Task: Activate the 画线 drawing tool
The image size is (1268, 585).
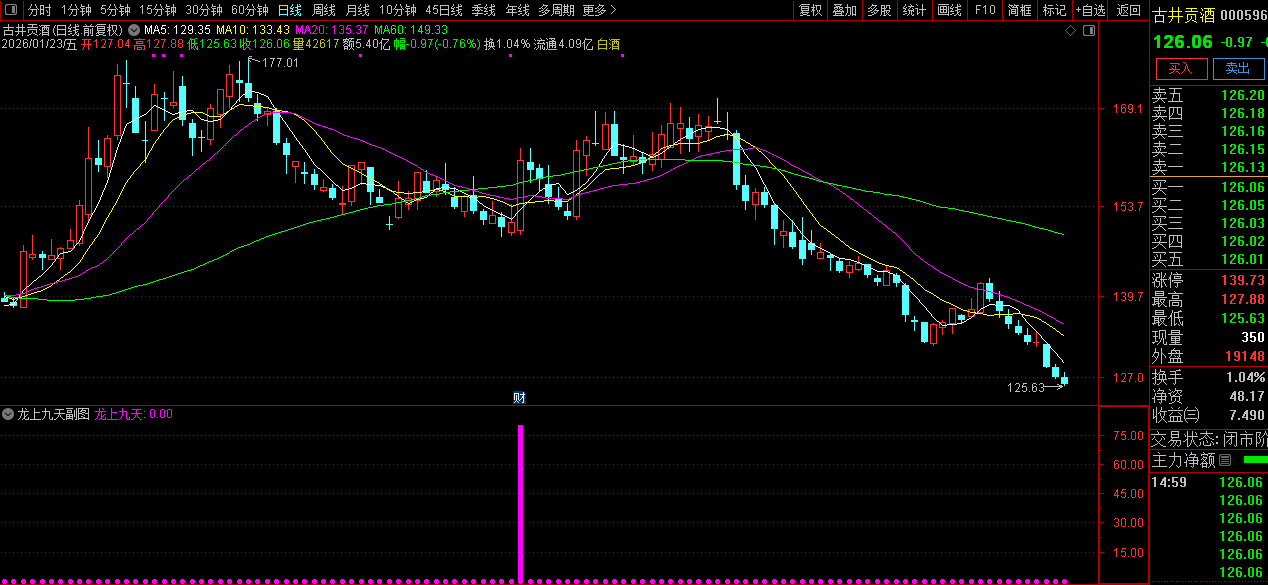Action: click(x=949, y=10)
